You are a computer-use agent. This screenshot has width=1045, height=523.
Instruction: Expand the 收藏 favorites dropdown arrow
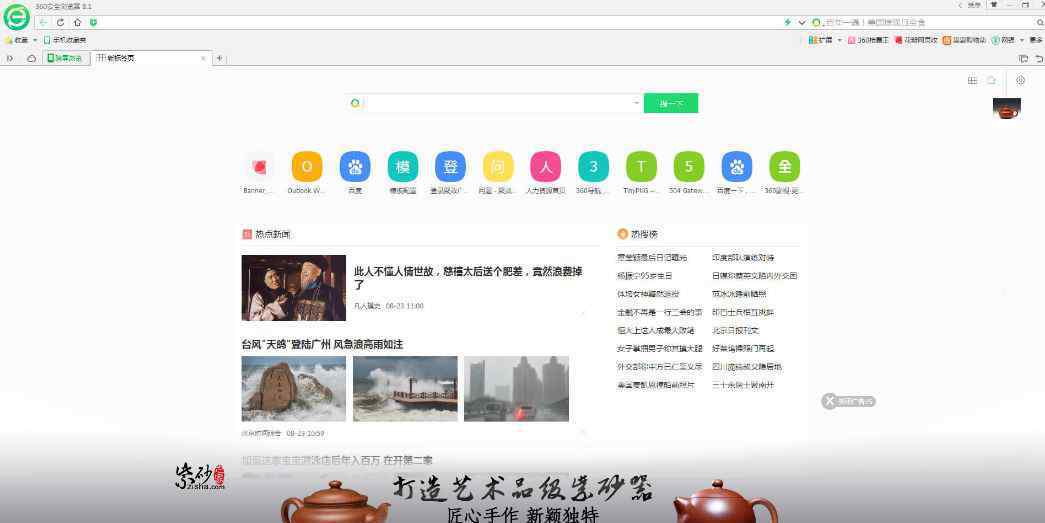(x=35, y=40)
